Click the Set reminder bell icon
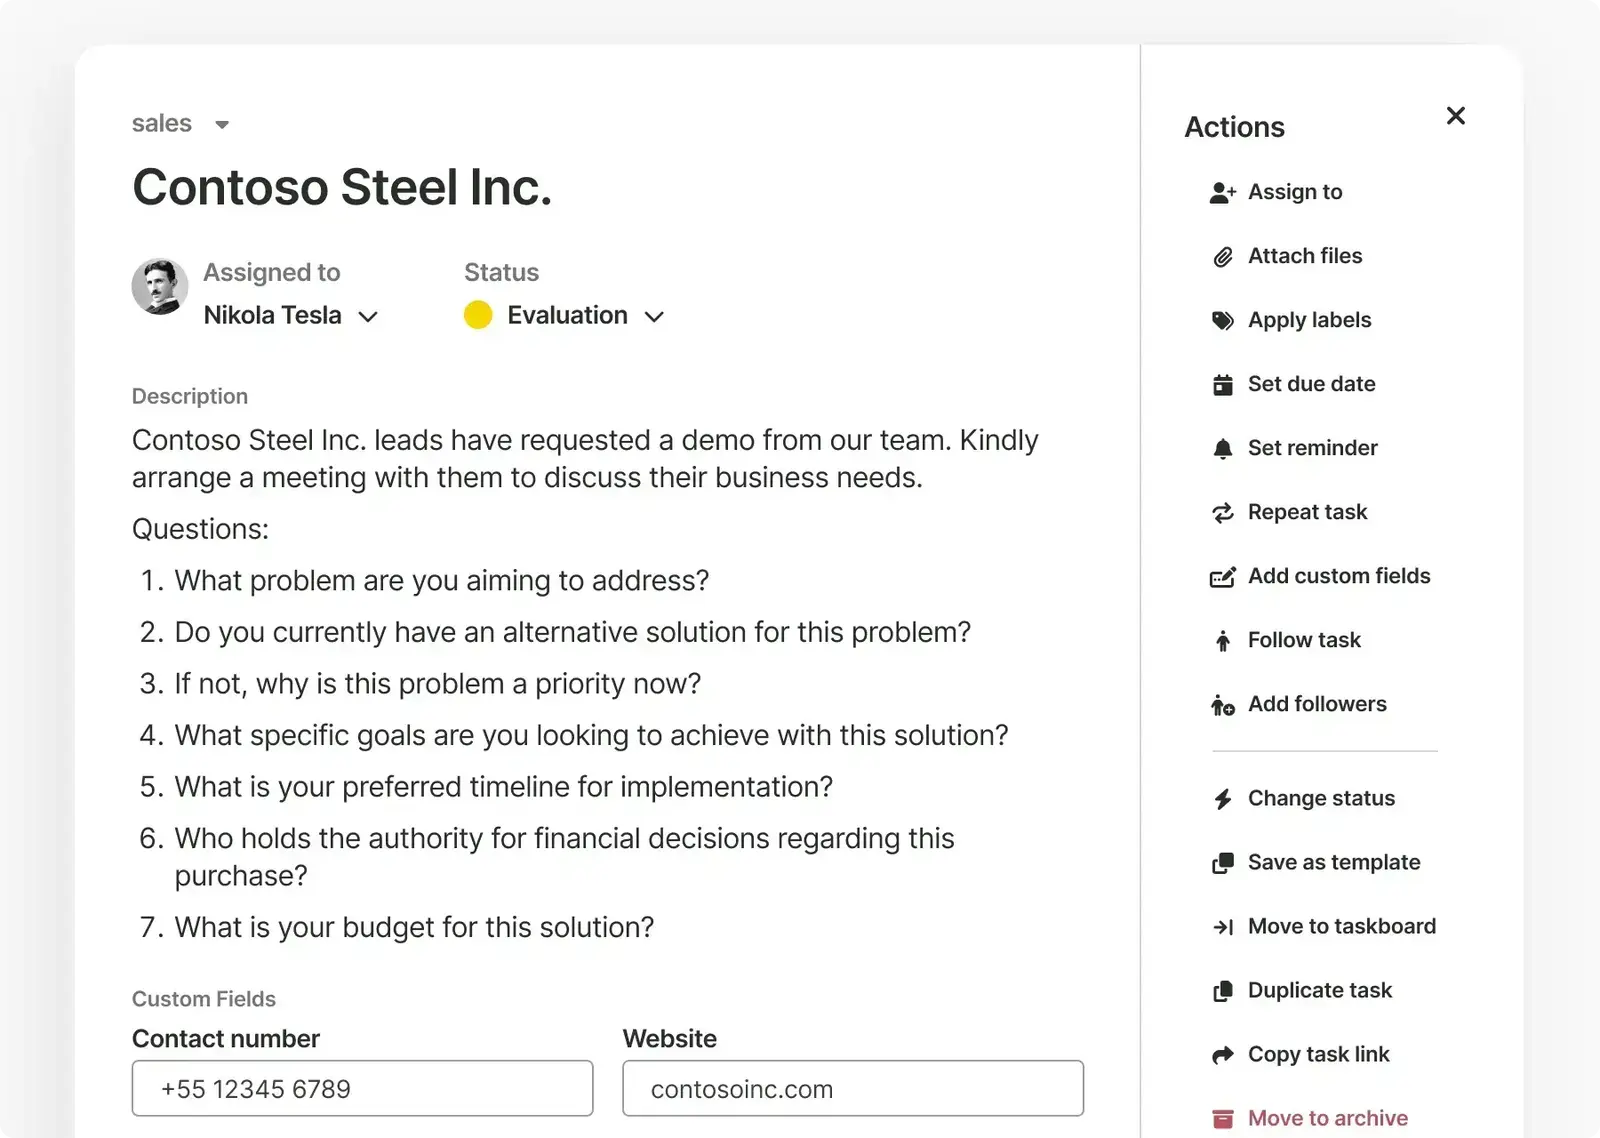Image resolution: width=1600 pixels, height=1138 pixels. coord(1222,449)
